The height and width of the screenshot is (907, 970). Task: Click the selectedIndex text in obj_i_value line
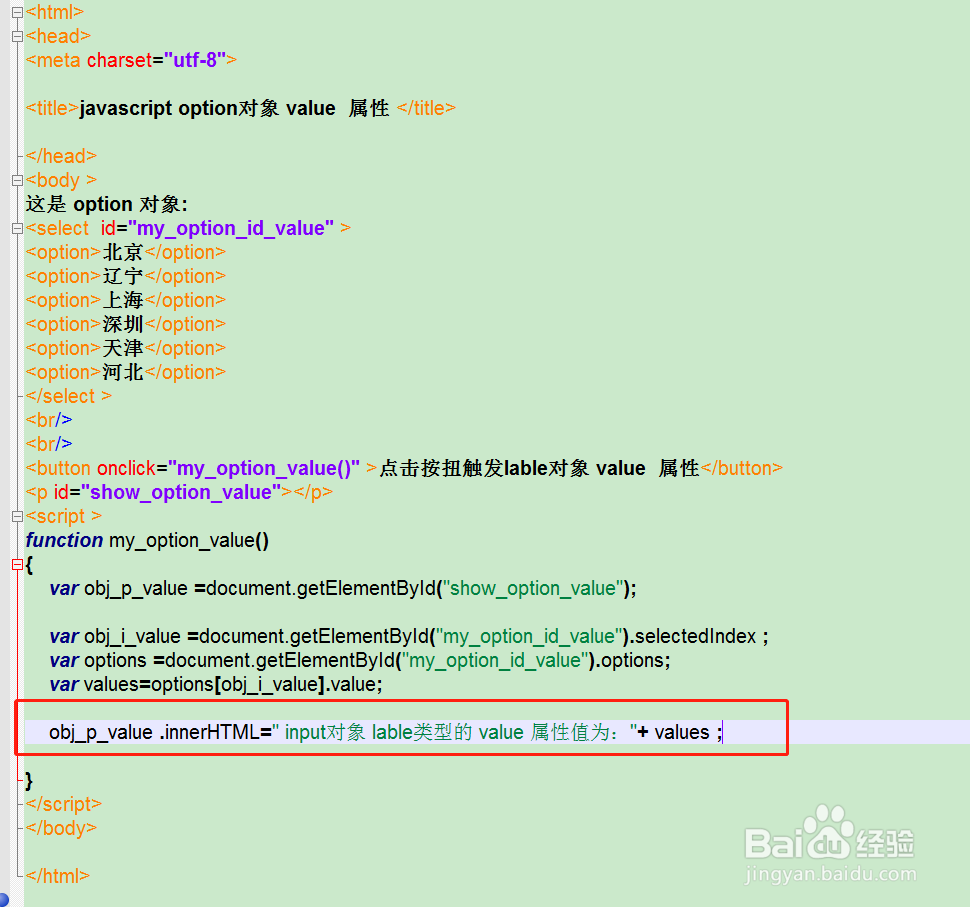point(695,637)
